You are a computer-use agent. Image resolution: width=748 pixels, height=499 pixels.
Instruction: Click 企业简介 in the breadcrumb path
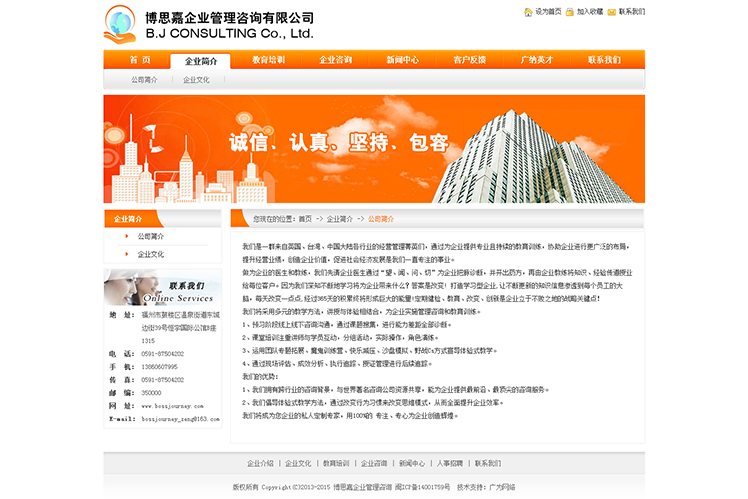(x=339, y=218)
